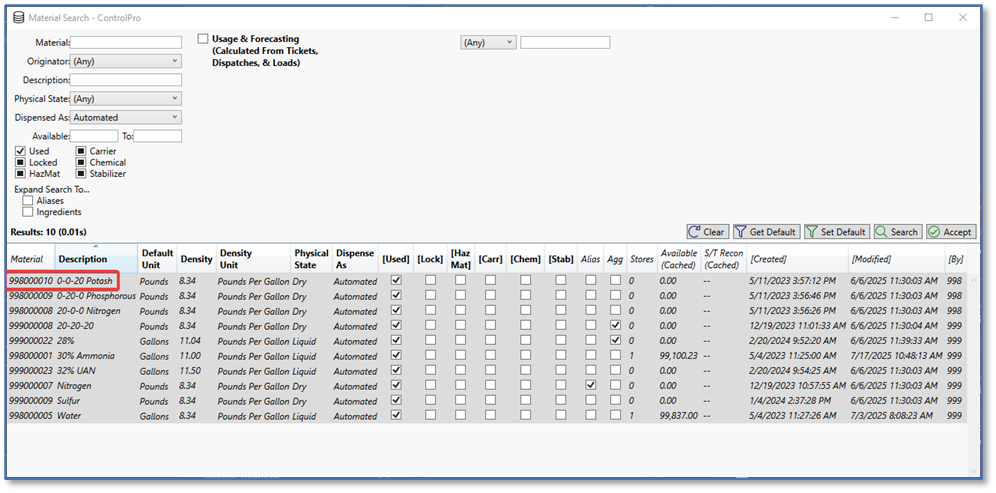Click the ControlPro database icon in title bar
The width and height of the screenshot is (996, 493).
[18, 17]
